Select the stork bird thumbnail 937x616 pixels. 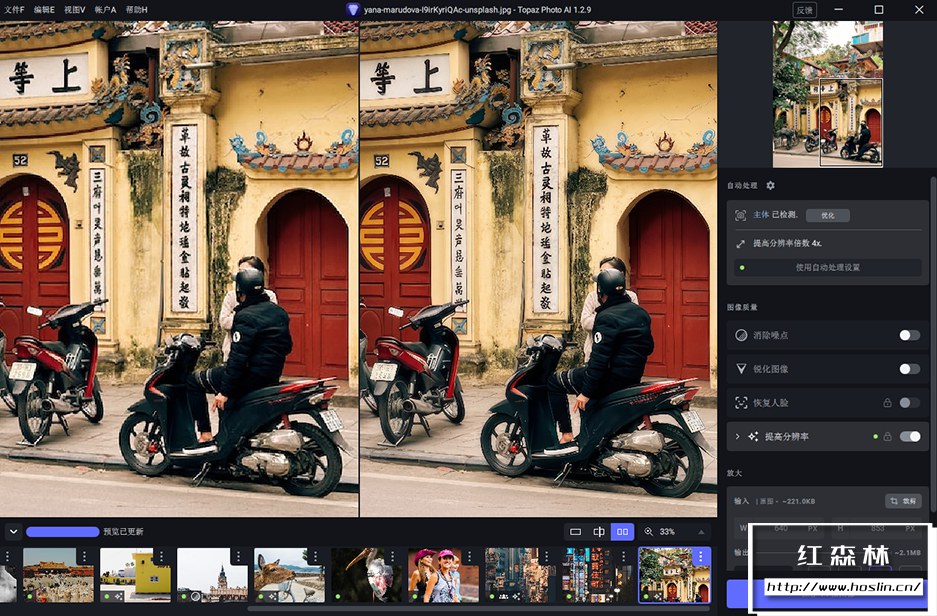click(366, 575)
